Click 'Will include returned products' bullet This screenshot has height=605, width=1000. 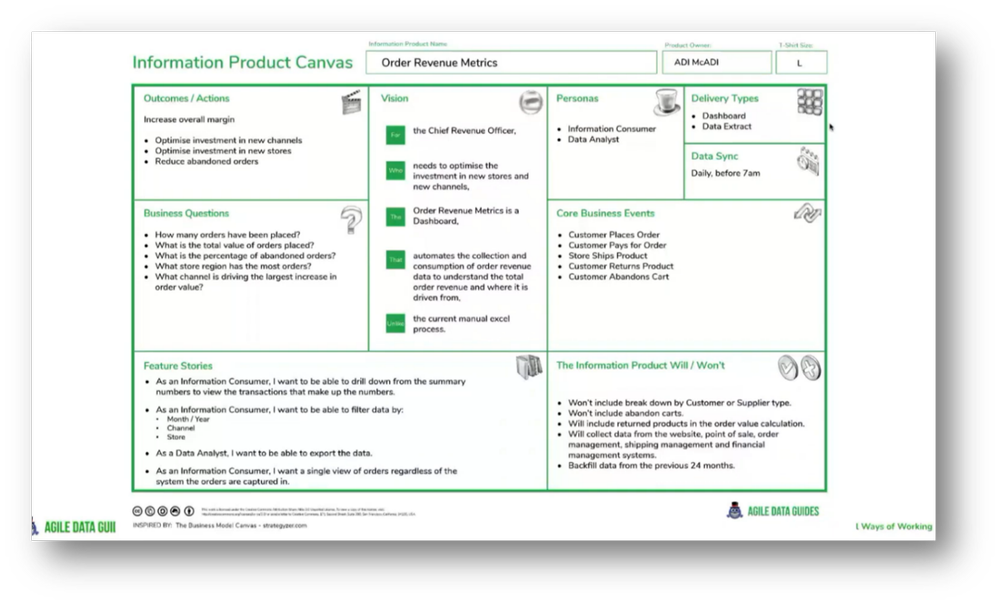pyautogui.click(x=686, y=423)
